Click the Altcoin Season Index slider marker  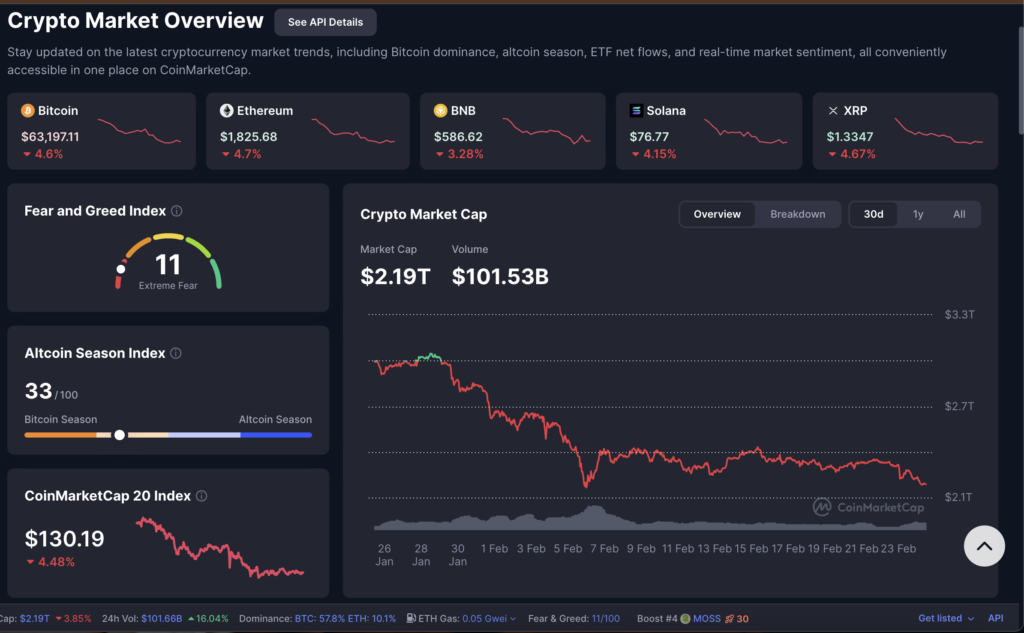point(120,435)
